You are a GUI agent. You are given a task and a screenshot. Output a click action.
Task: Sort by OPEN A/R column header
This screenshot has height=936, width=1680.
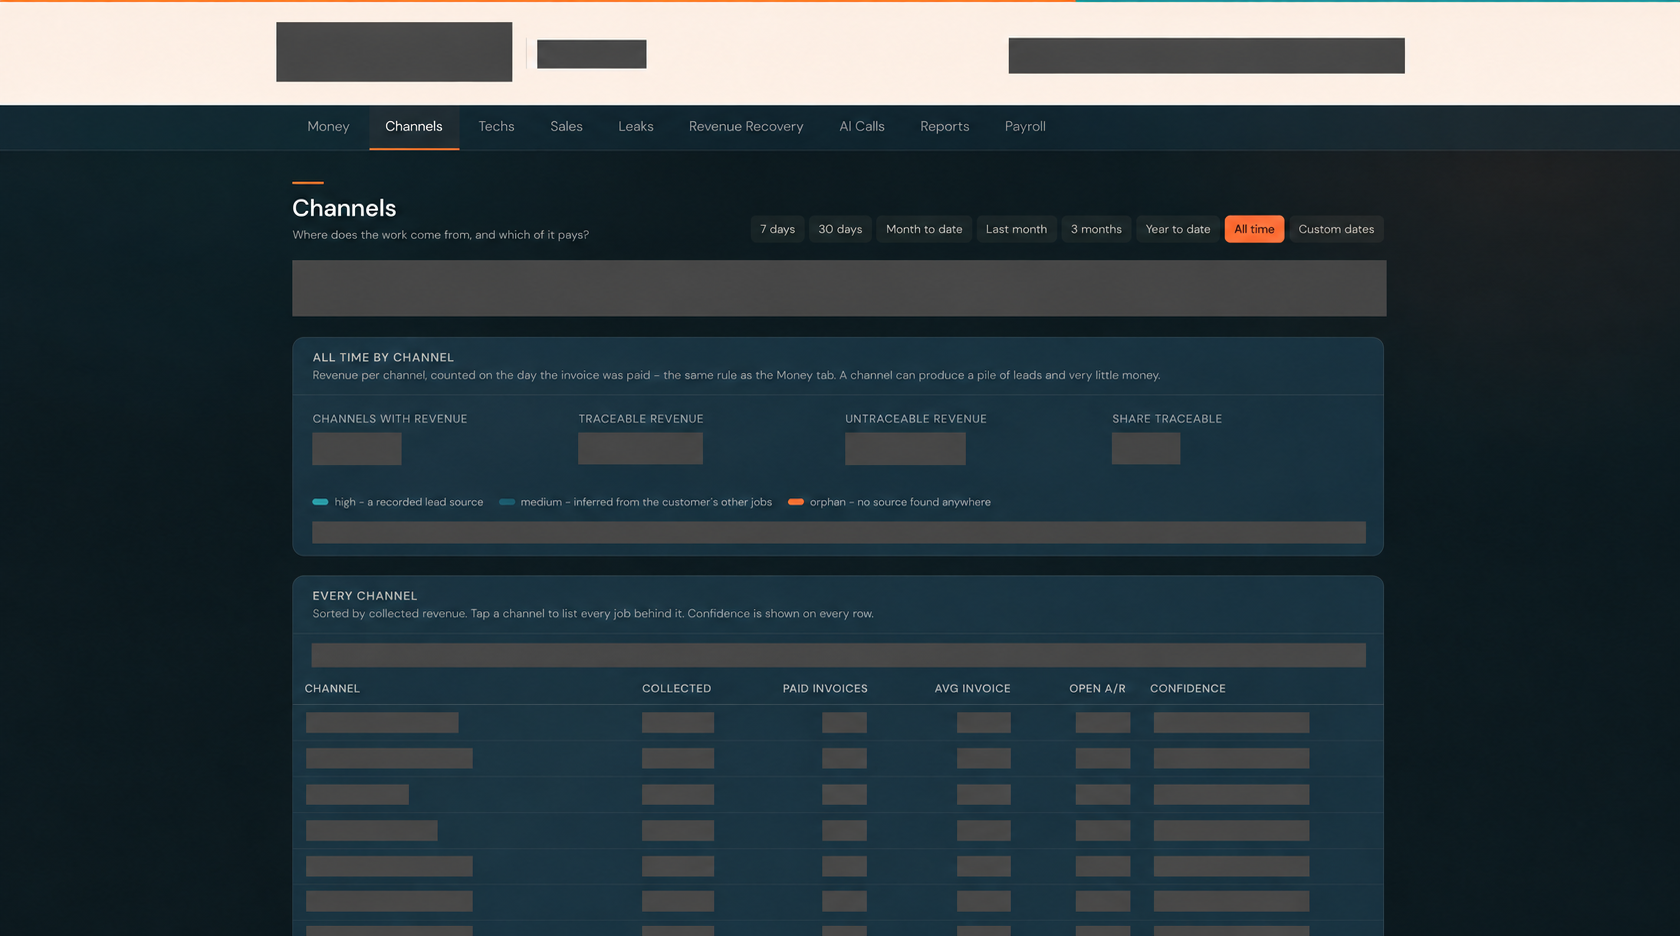(x=1097, y=689)
